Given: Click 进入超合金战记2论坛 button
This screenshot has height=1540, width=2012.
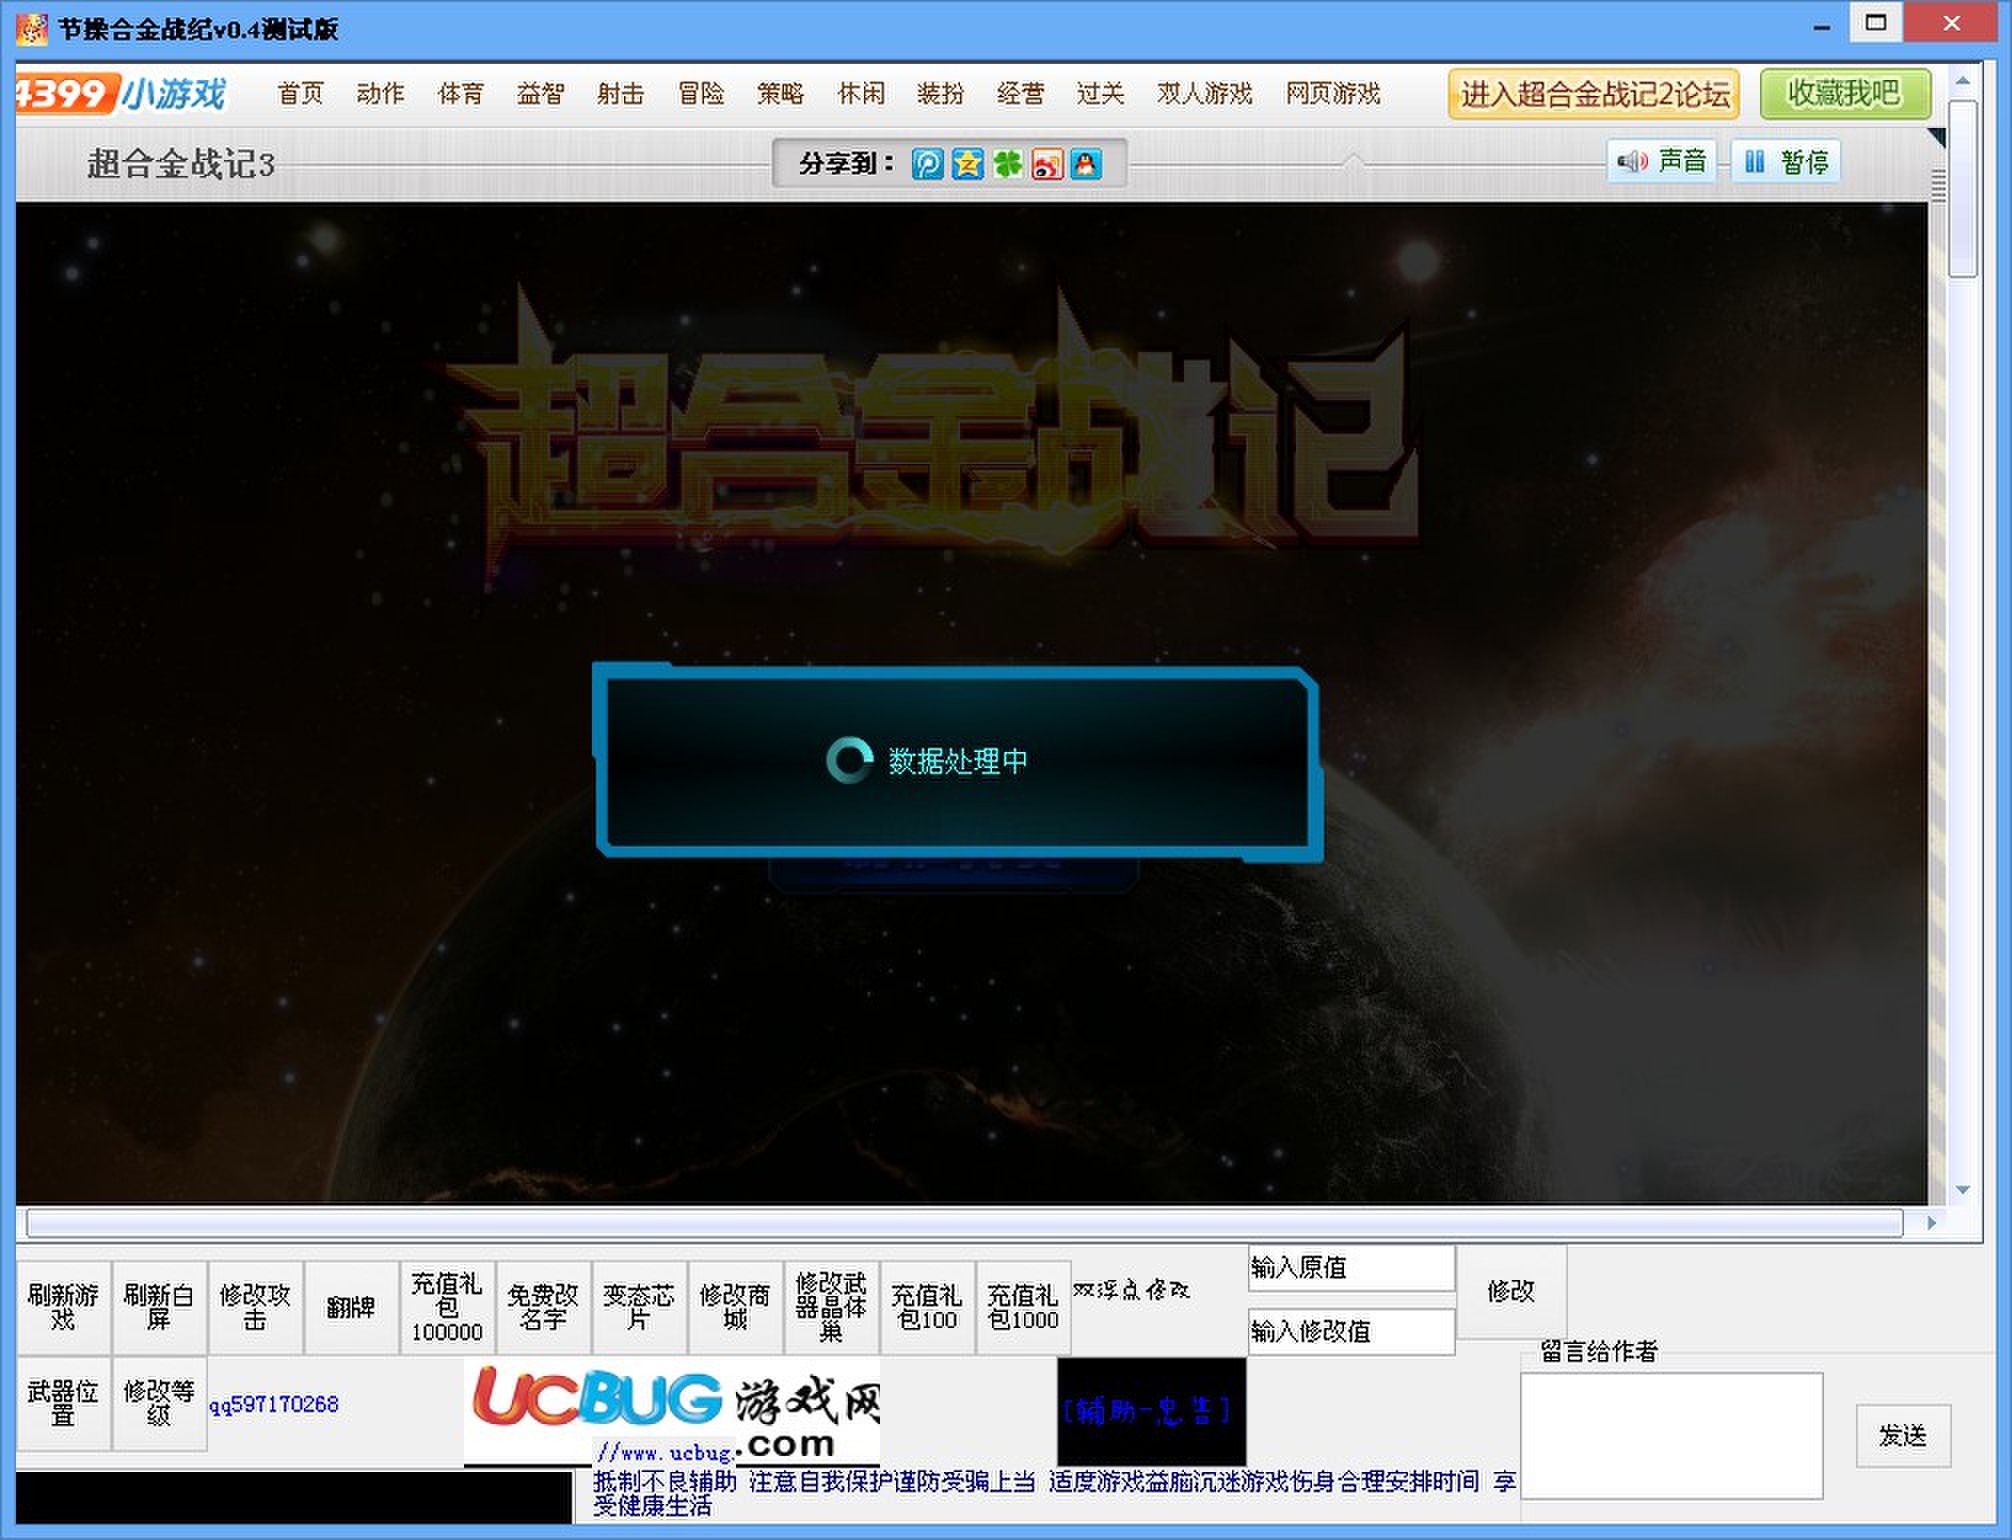Looking at the screenshot, I should click(x=1594, y=94).
